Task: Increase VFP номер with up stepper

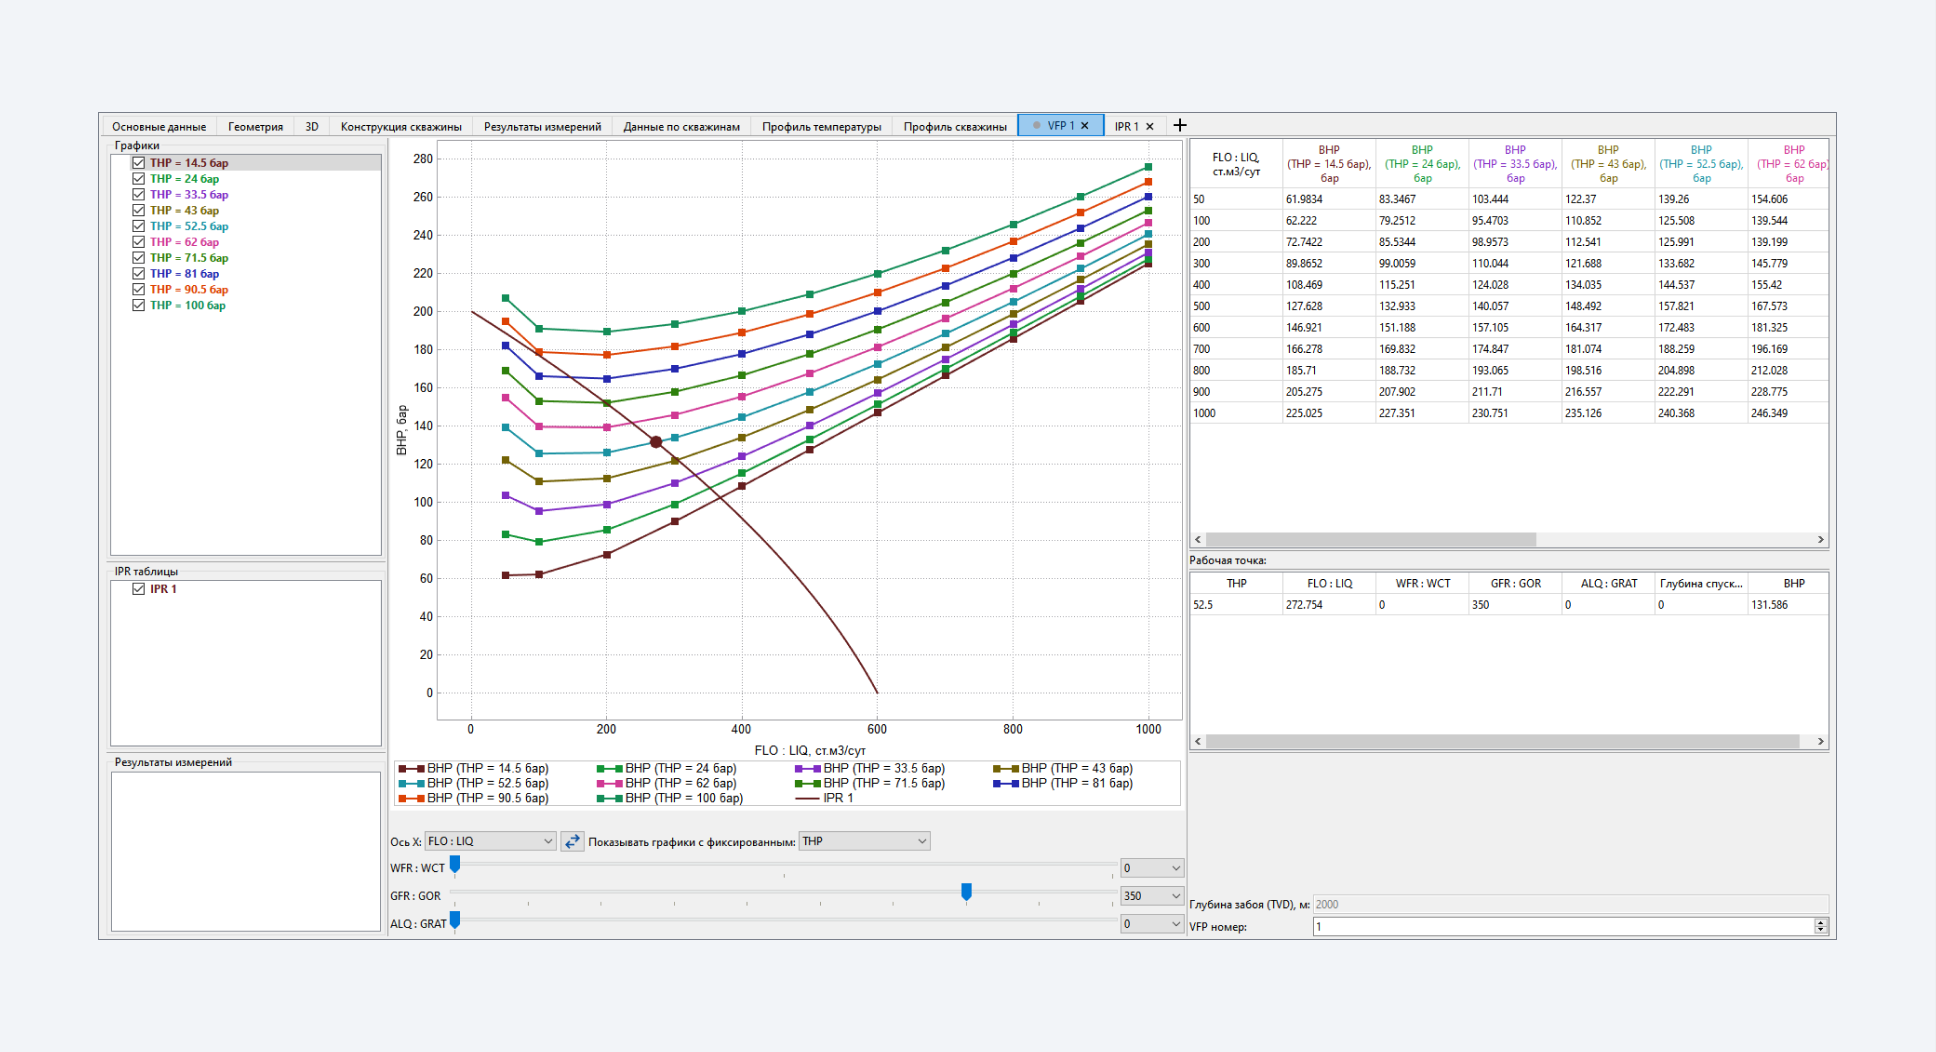Action: tap(1821, 923)
